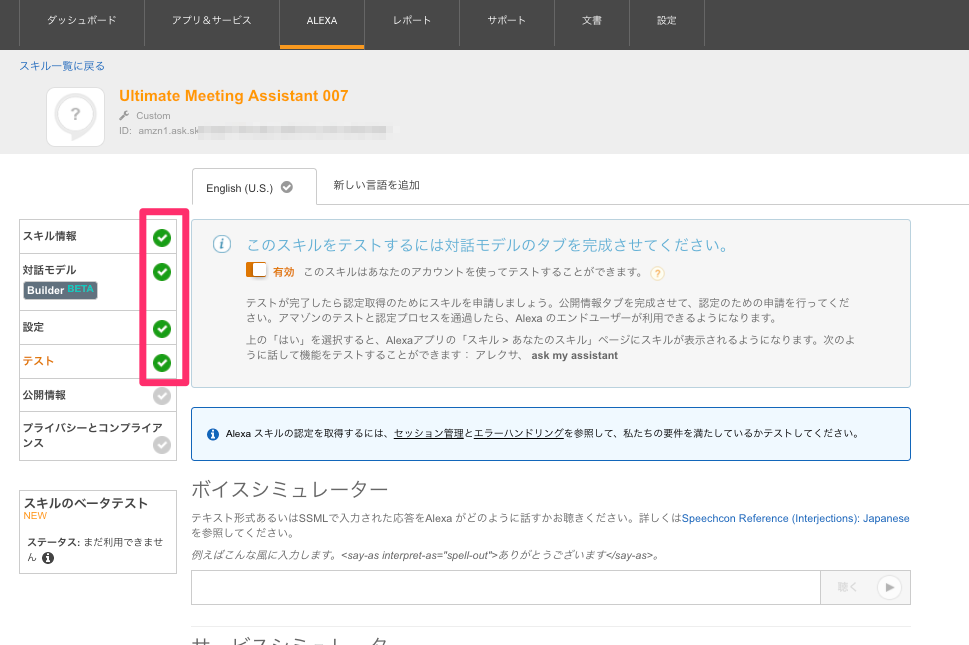969x645 pixels.
Task: Click the Ultimate Meeting Assistant 007 title
Action: pyautogui.click(x=234, y=96)
